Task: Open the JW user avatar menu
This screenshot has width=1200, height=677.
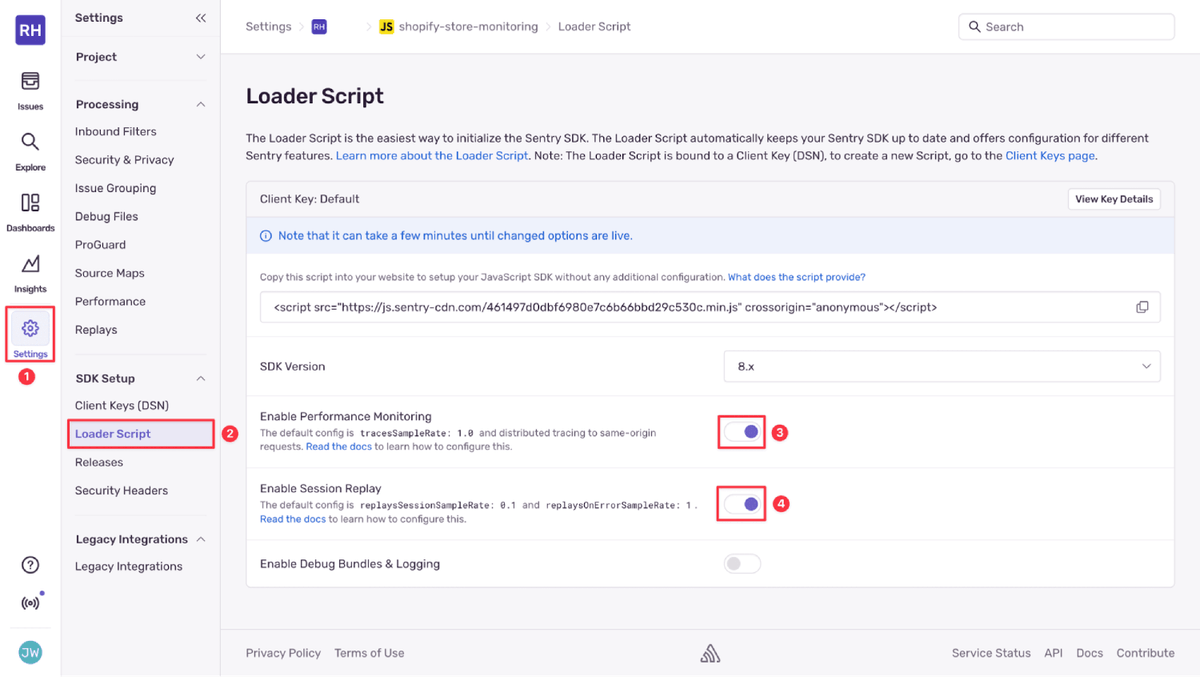Action: click(x=30, y=652)
